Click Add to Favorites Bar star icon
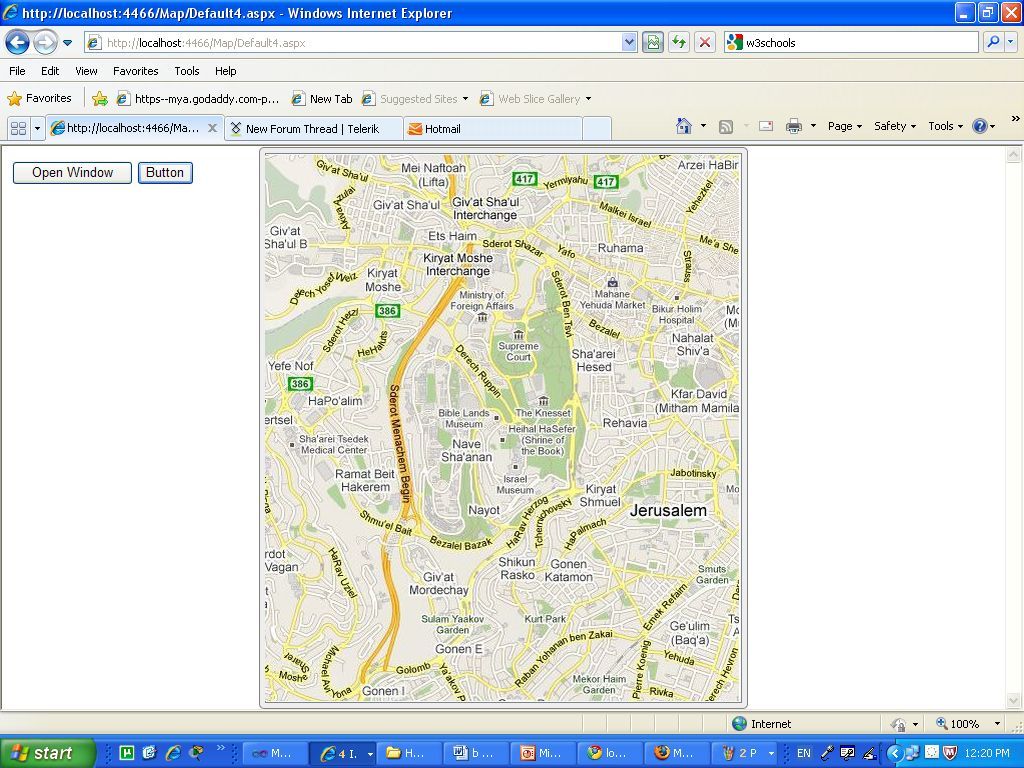1024x768 pixels. point(100,99)
